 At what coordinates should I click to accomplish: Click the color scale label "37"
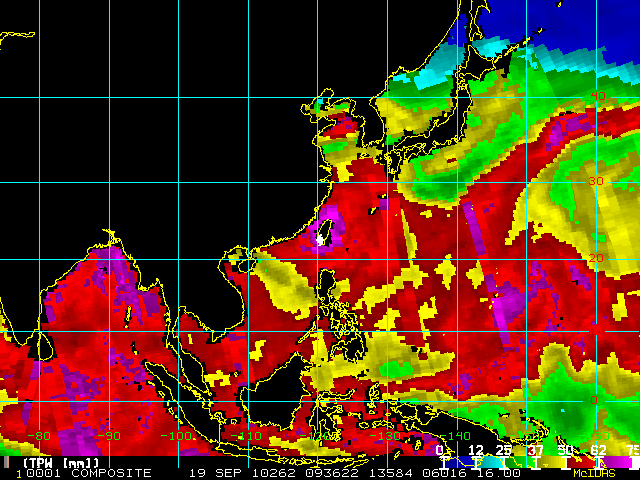[x=535, y=450]
